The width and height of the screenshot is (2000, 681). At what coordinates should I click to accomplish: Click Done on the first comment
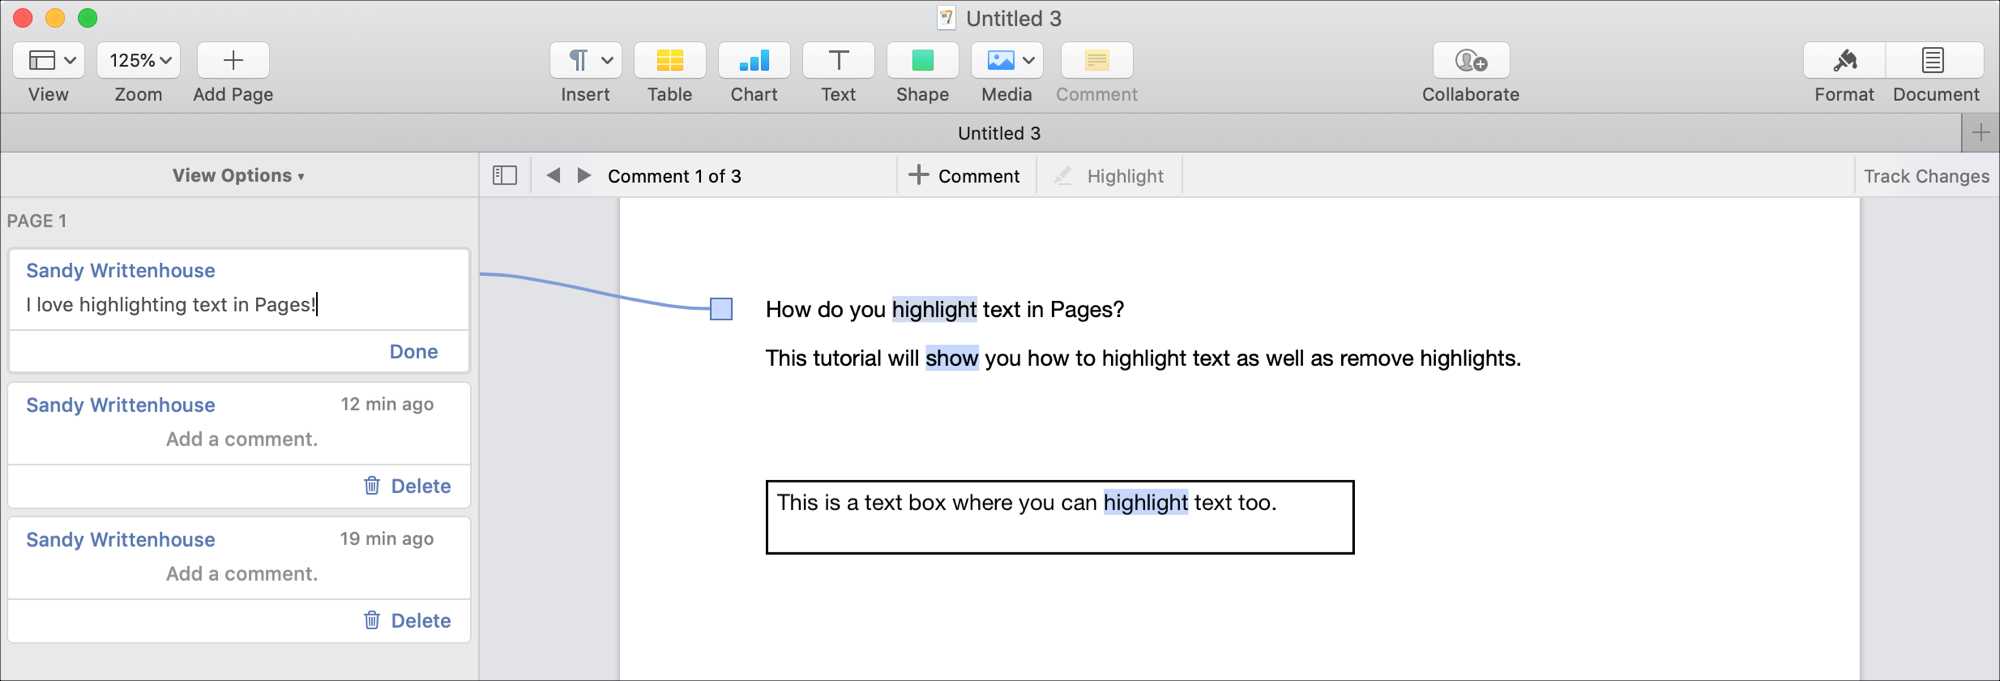tap(413, 352)
